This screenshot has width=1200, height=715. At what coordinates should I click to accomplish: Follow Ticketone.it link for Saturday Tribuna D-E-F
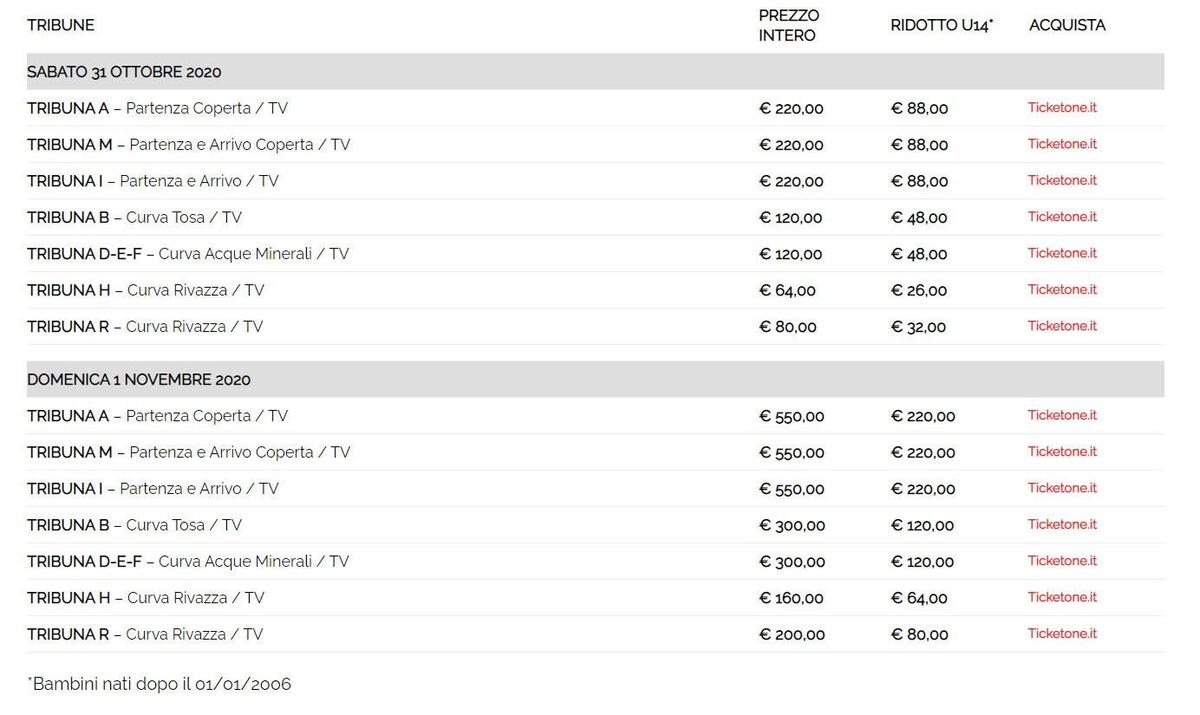[x=1062, y=254]
